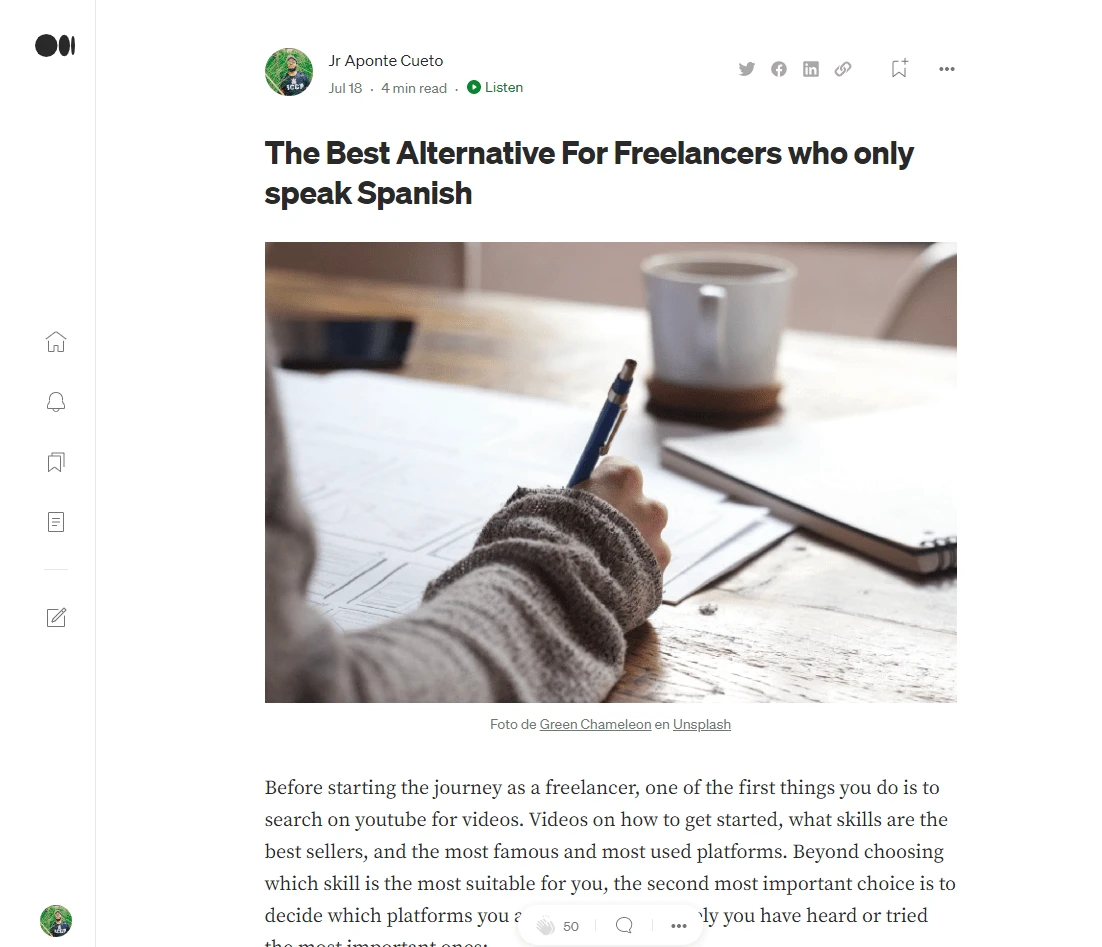Share article on Facebook
Screen dimensions: 1102x947
[779, 69]
